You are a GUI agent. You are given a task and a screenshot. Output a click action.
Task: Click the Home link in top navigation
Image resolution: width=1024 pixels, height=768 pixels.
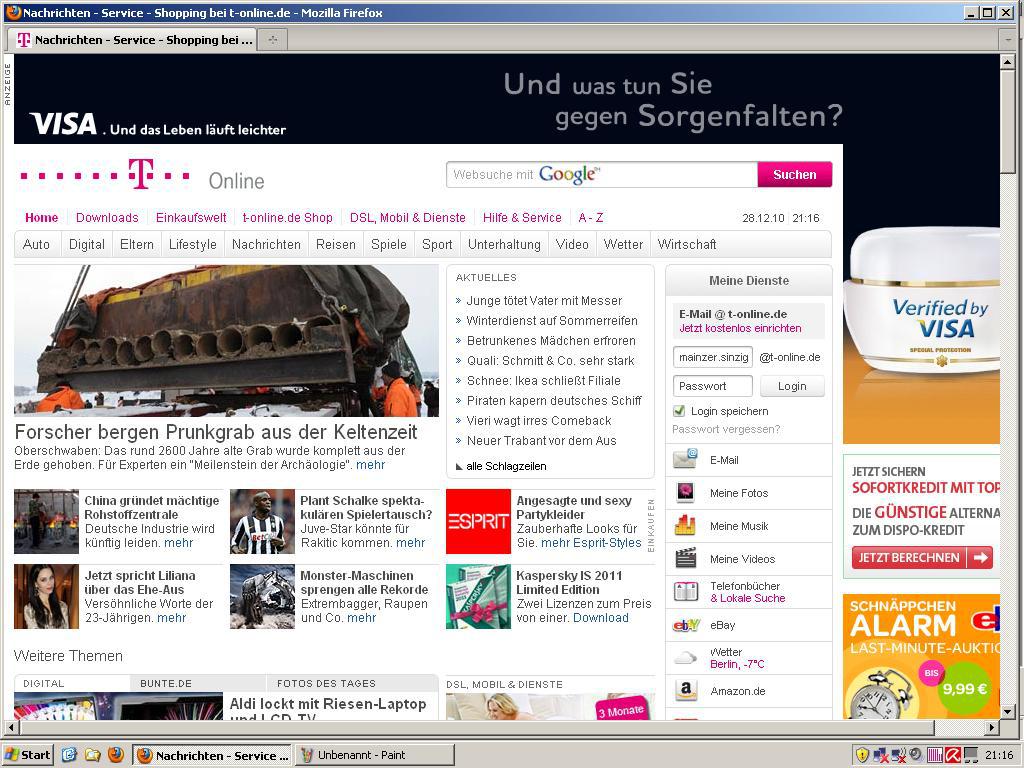(x=41, y=217)
